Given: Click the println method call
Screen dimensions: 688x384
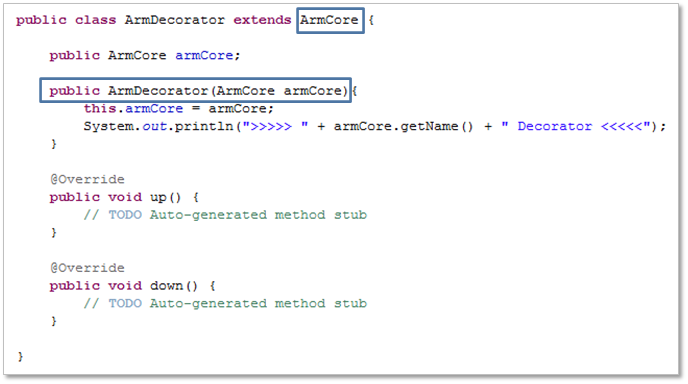Looking at the screenshot, I should tap(204, 126).
